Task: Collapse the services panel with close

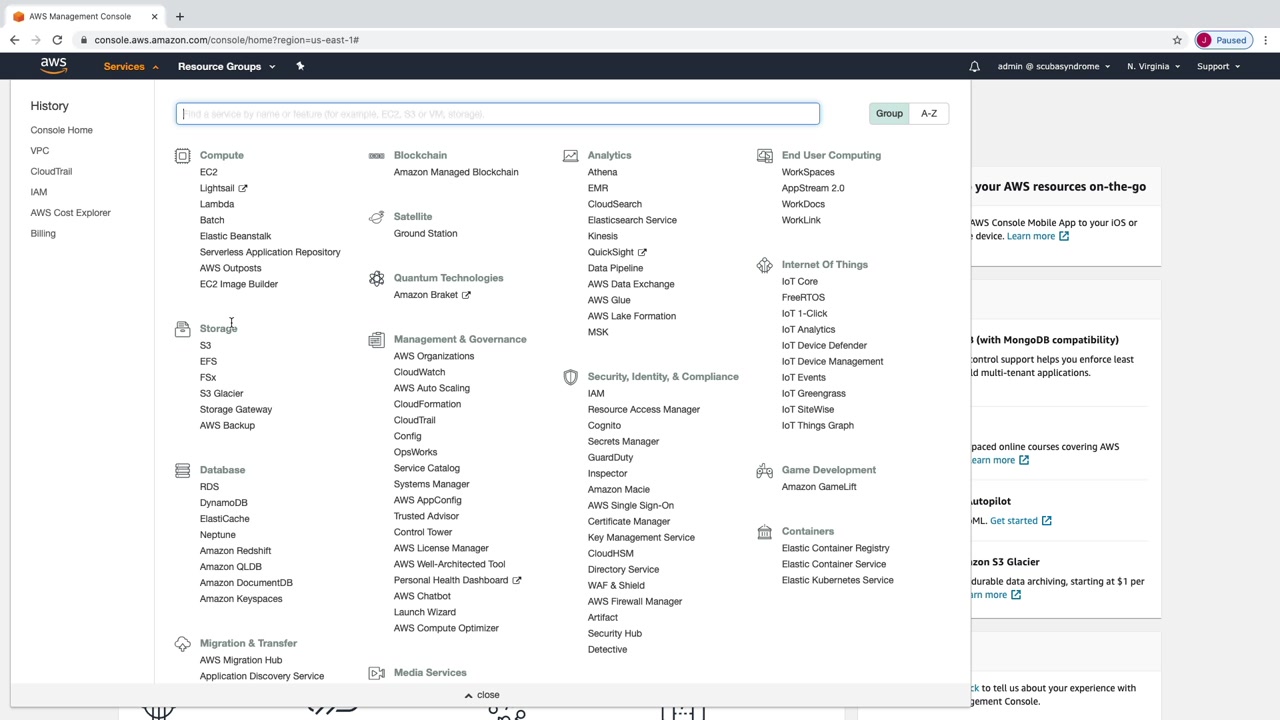Action: (x=481, y=695)
